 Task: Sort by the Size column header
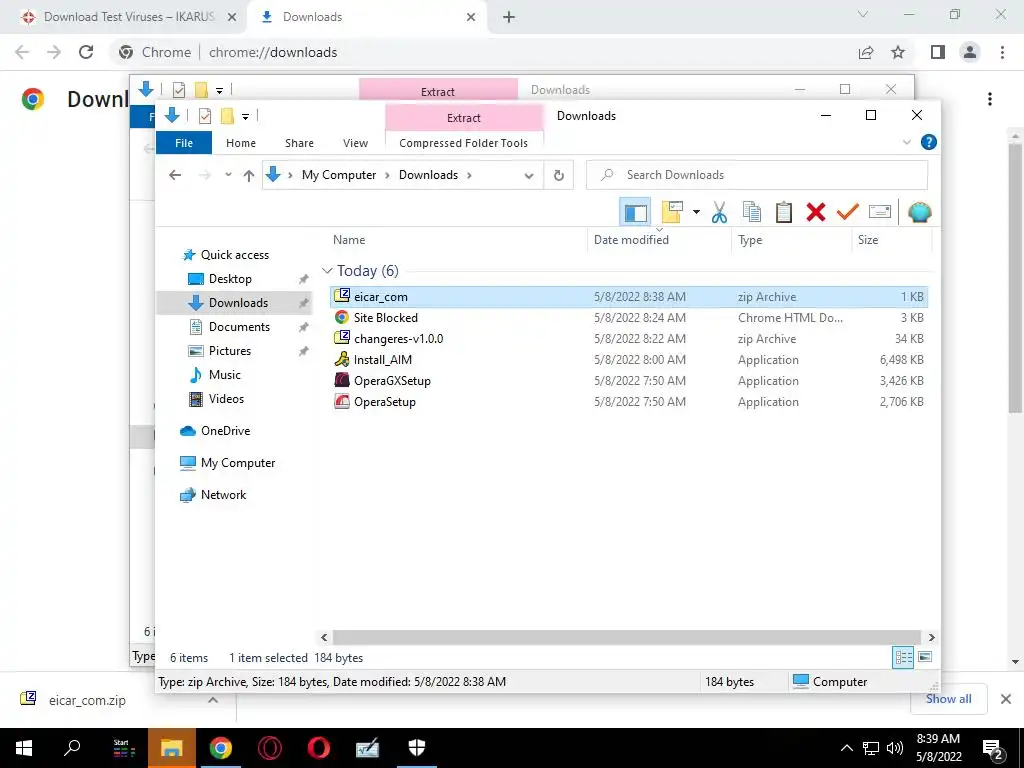[x=868, y=240]
